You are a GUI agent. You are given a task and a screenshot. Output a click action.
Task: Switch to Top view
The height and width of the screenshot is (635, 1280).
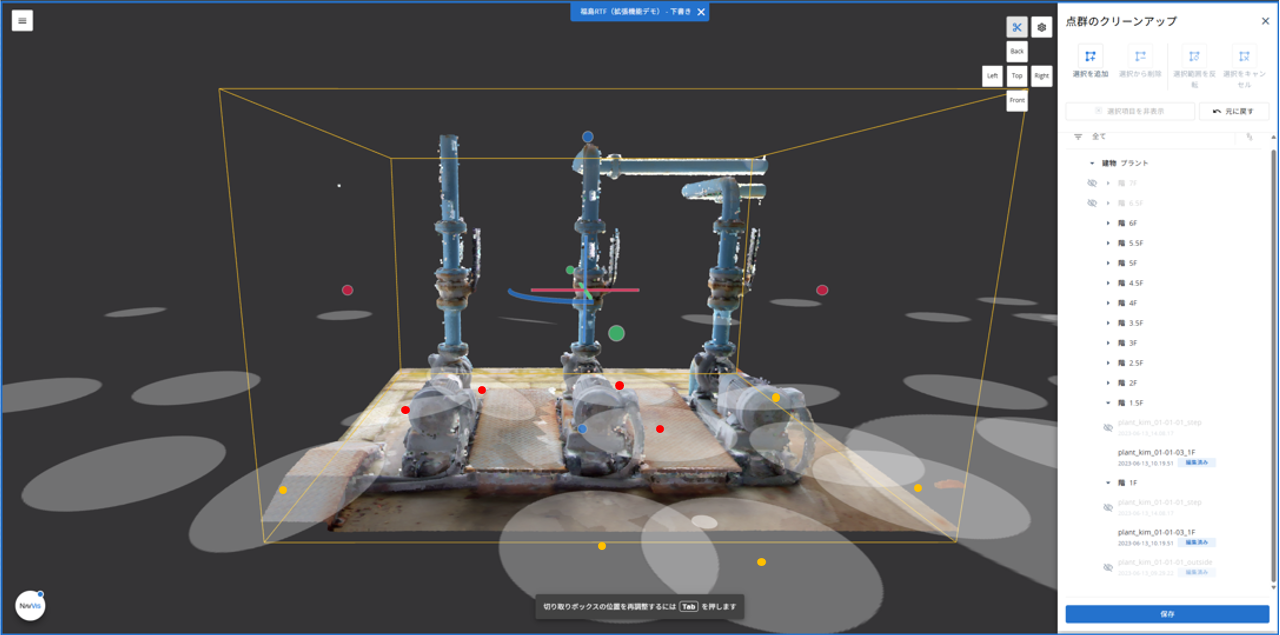pos(1017,76)
